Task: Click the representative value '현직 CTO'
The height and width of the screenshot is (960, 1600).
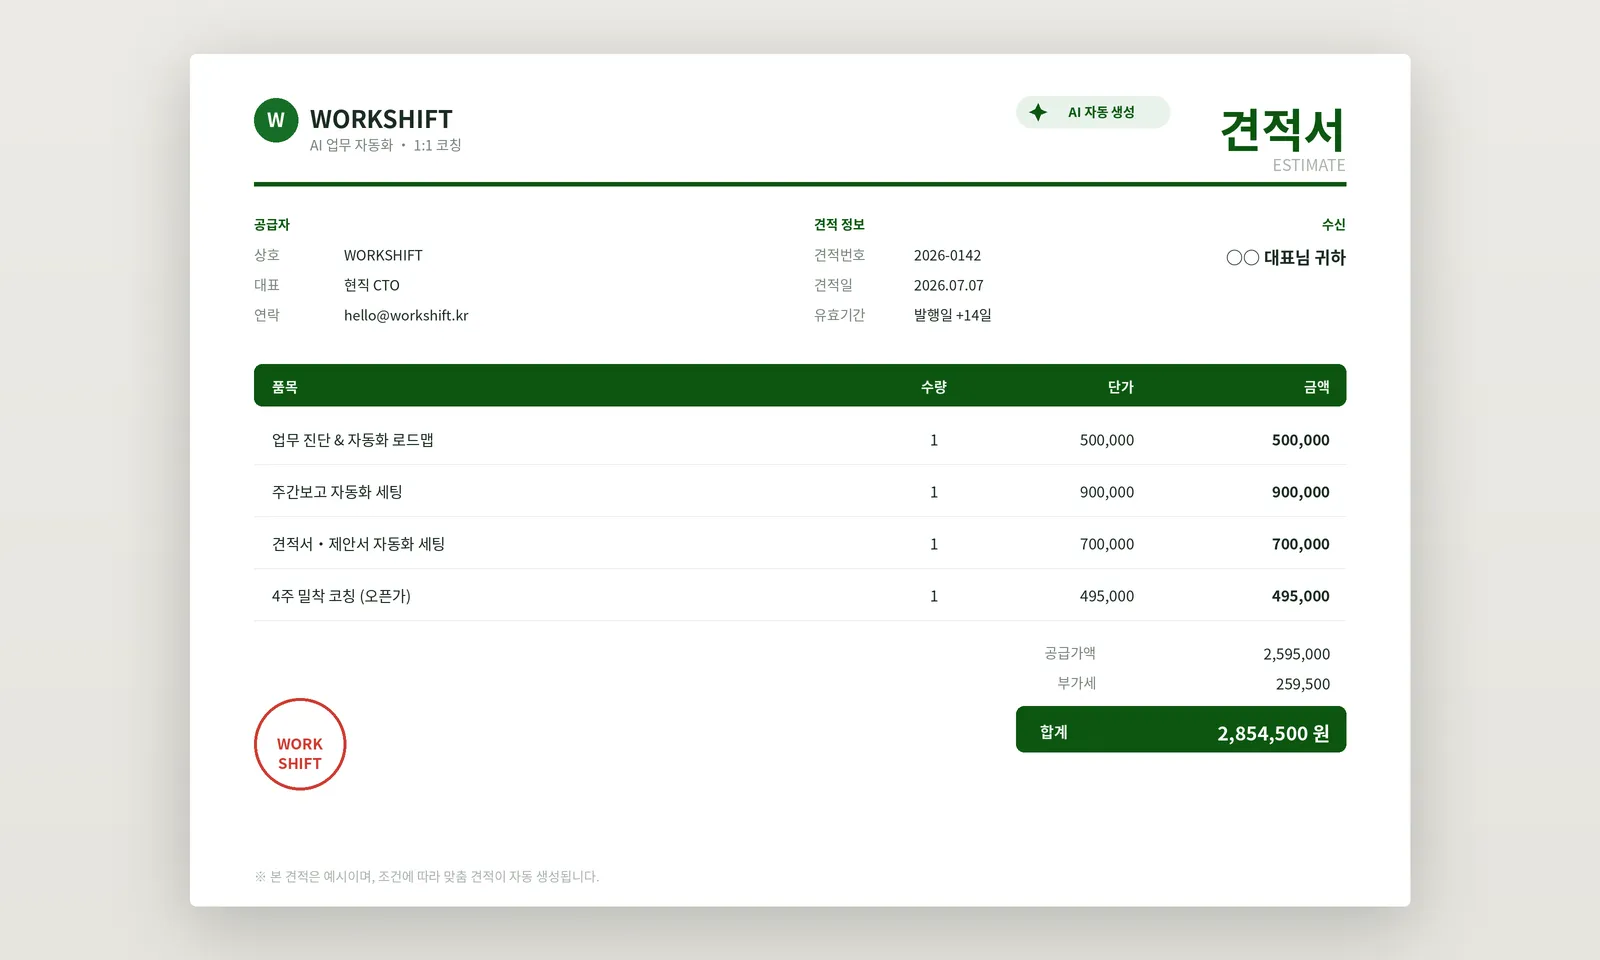Action: (372, 285)
